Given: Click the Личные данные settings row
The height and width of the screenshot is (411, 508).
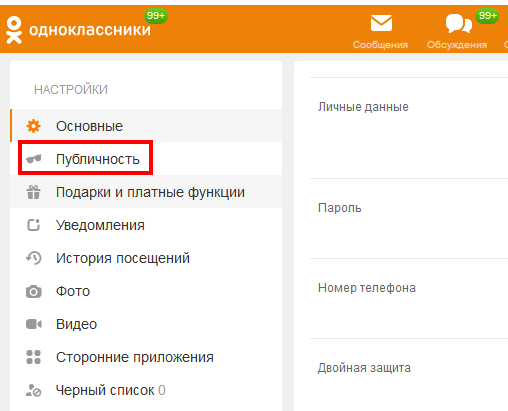Looking at the screenshot, I should pos(409,128).
